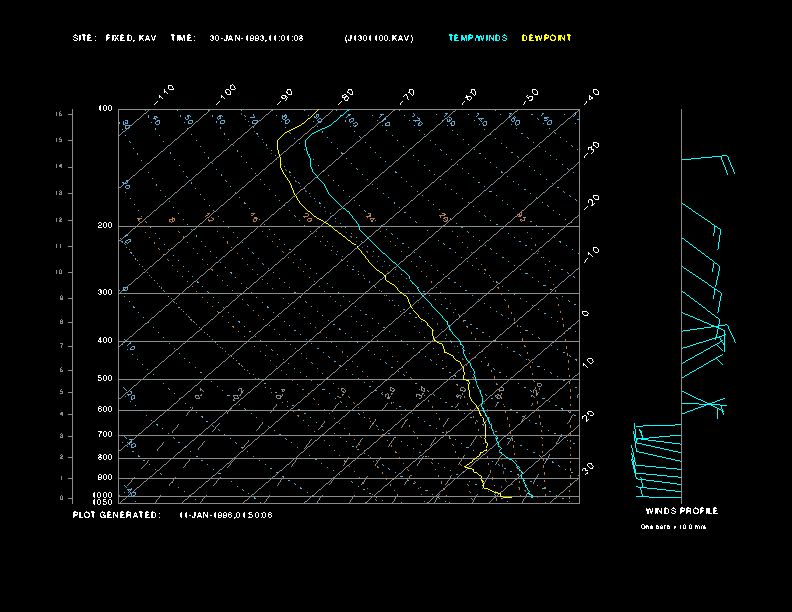Click the 0 isotherm label on right side
Image resolution: width=792 pixels, height=612 pixels.
pyautogui.click(x=586, y=314)
